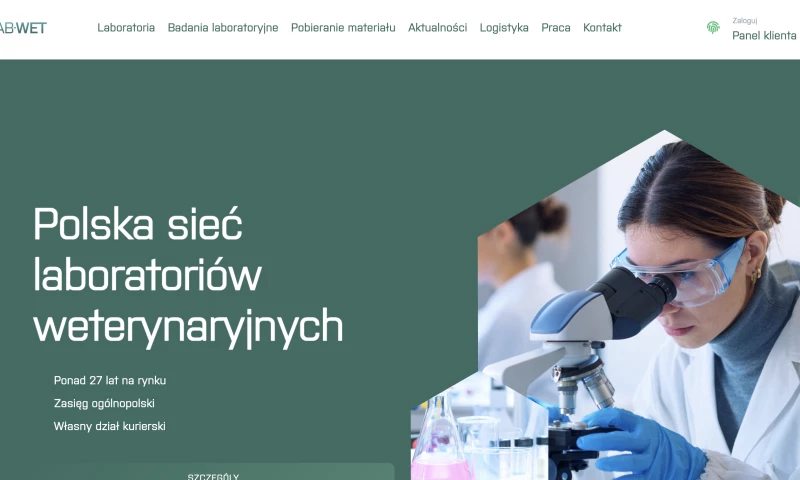Image resolution: width=800 pixels, height=480 pixels.
Task: Click the text Ponad 27 lat na rynku
Action: pos(110,381)
